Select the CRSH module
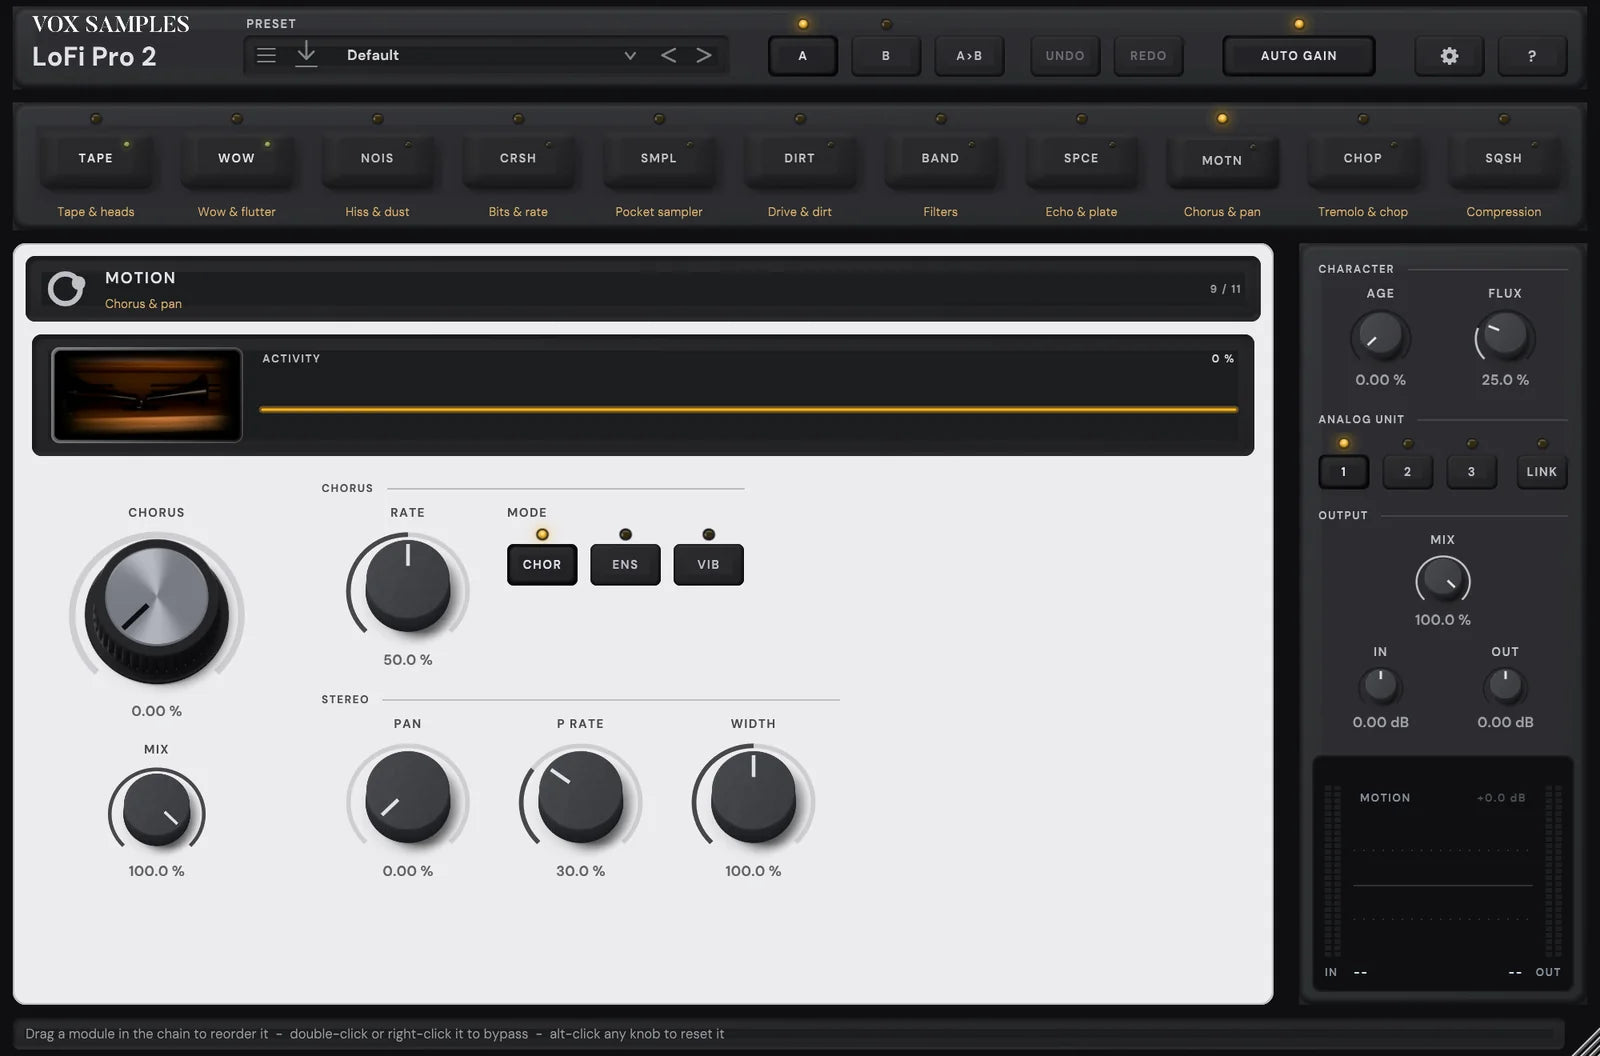 click(518, 158)
